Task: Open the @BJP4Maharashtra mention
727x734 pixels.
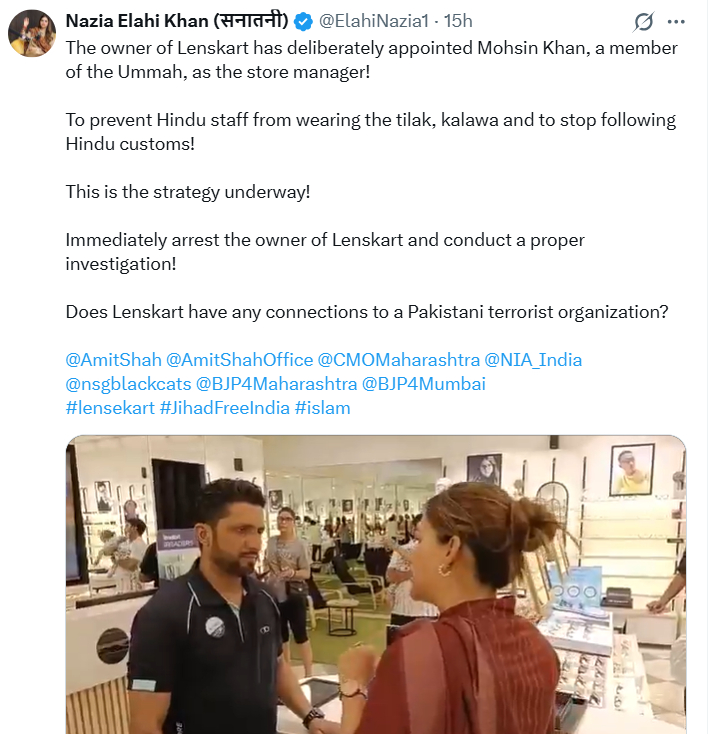Action: click(276, 384)
